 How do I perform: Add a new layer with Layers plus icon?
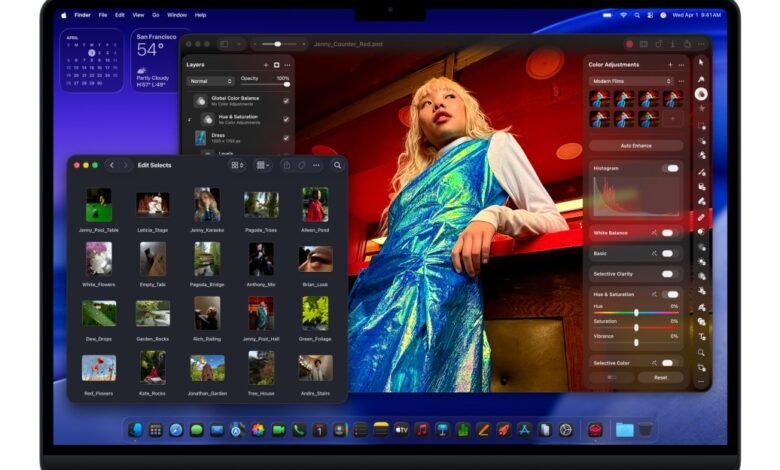tap(266, 65)
